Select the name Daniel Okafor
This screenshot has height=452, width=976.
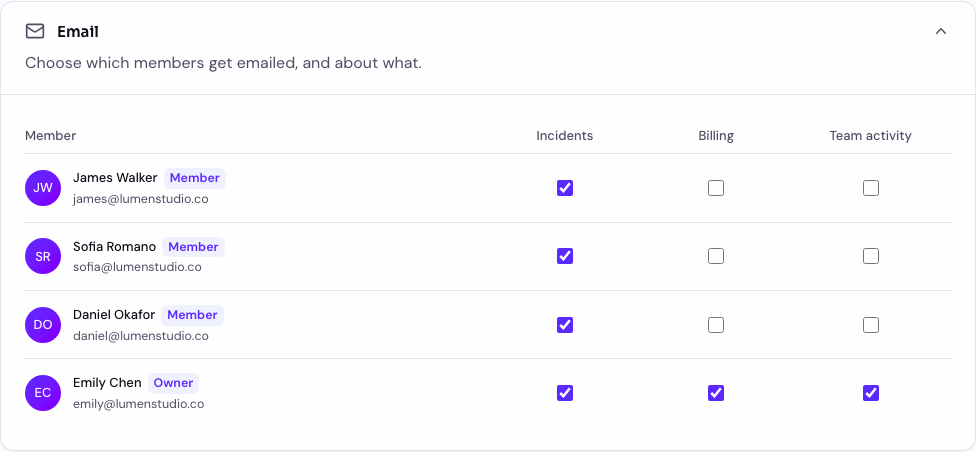[x=114, y=315]
